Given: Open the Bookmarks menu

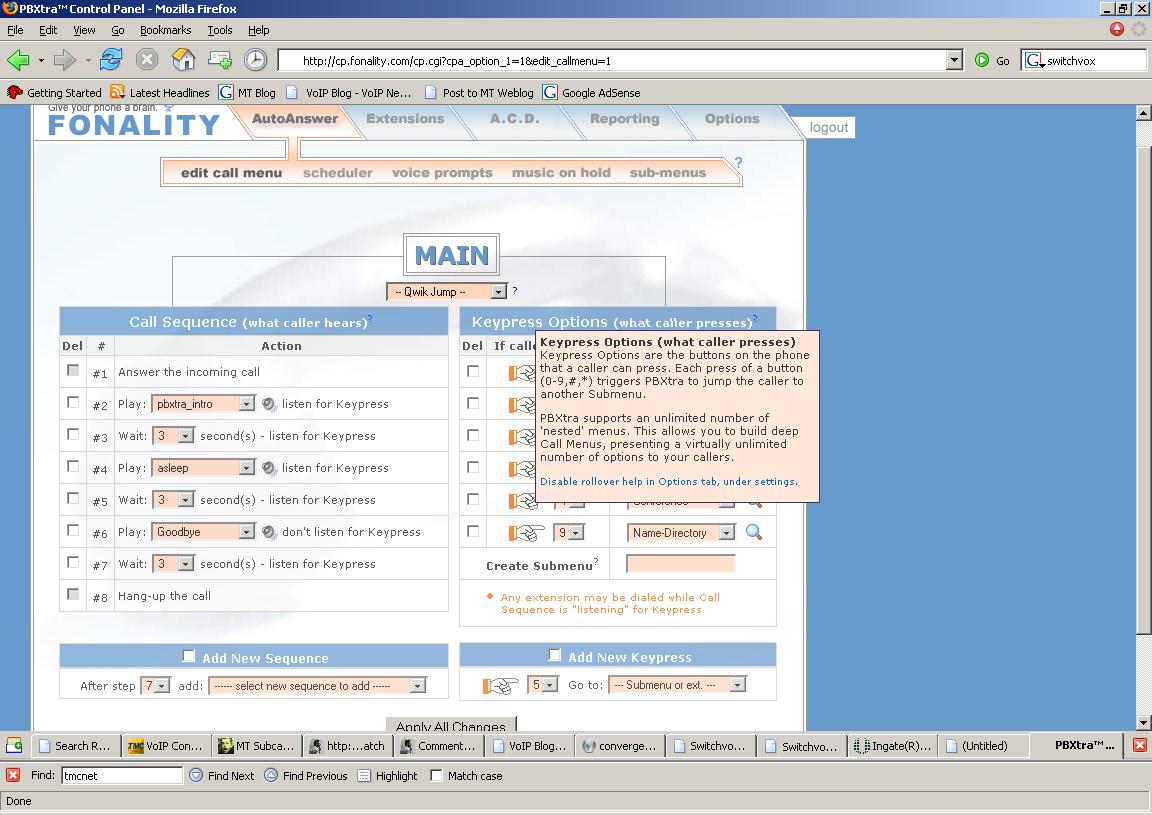Looking at the screenshot, I should (165, 30).
